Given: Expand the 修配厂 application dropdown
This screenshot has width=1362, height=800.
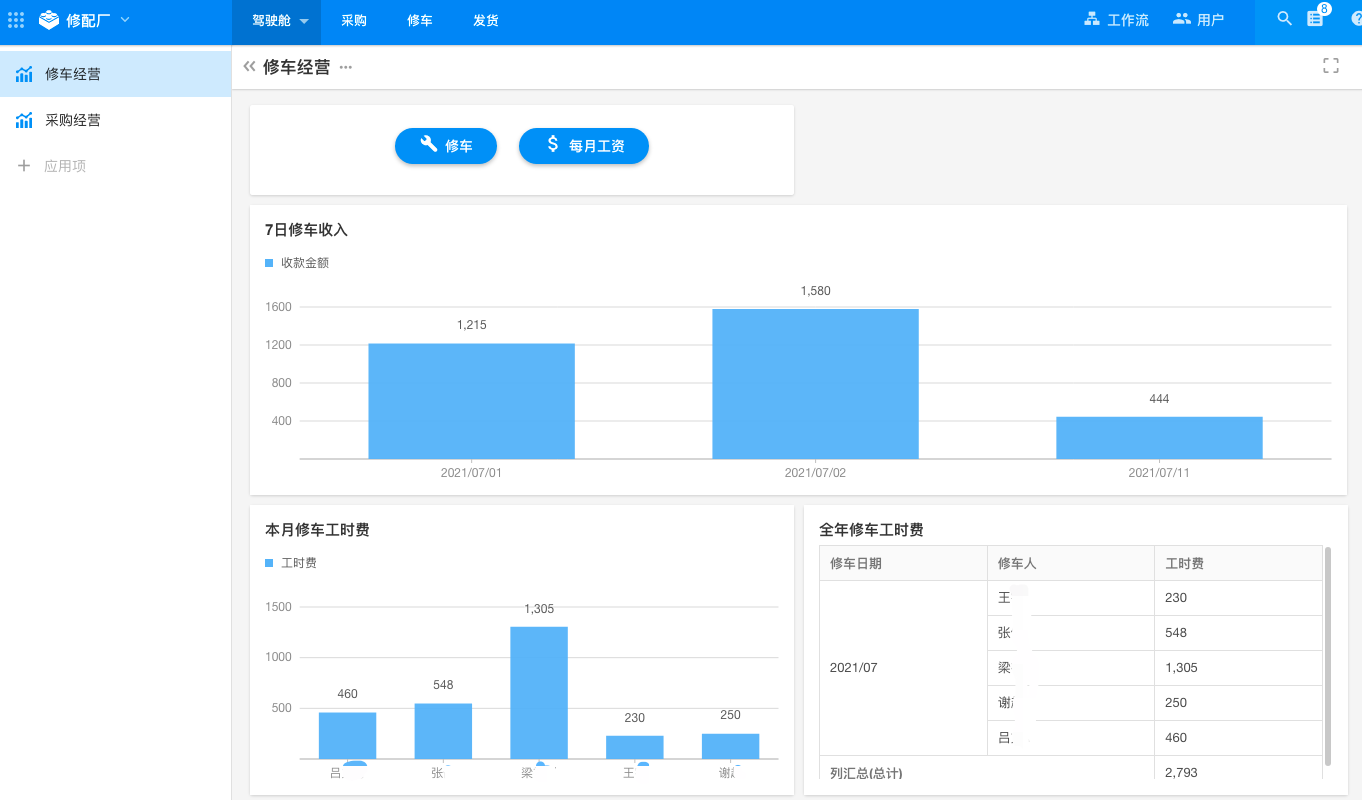Looking at the screenshot, I should [124, 20].
